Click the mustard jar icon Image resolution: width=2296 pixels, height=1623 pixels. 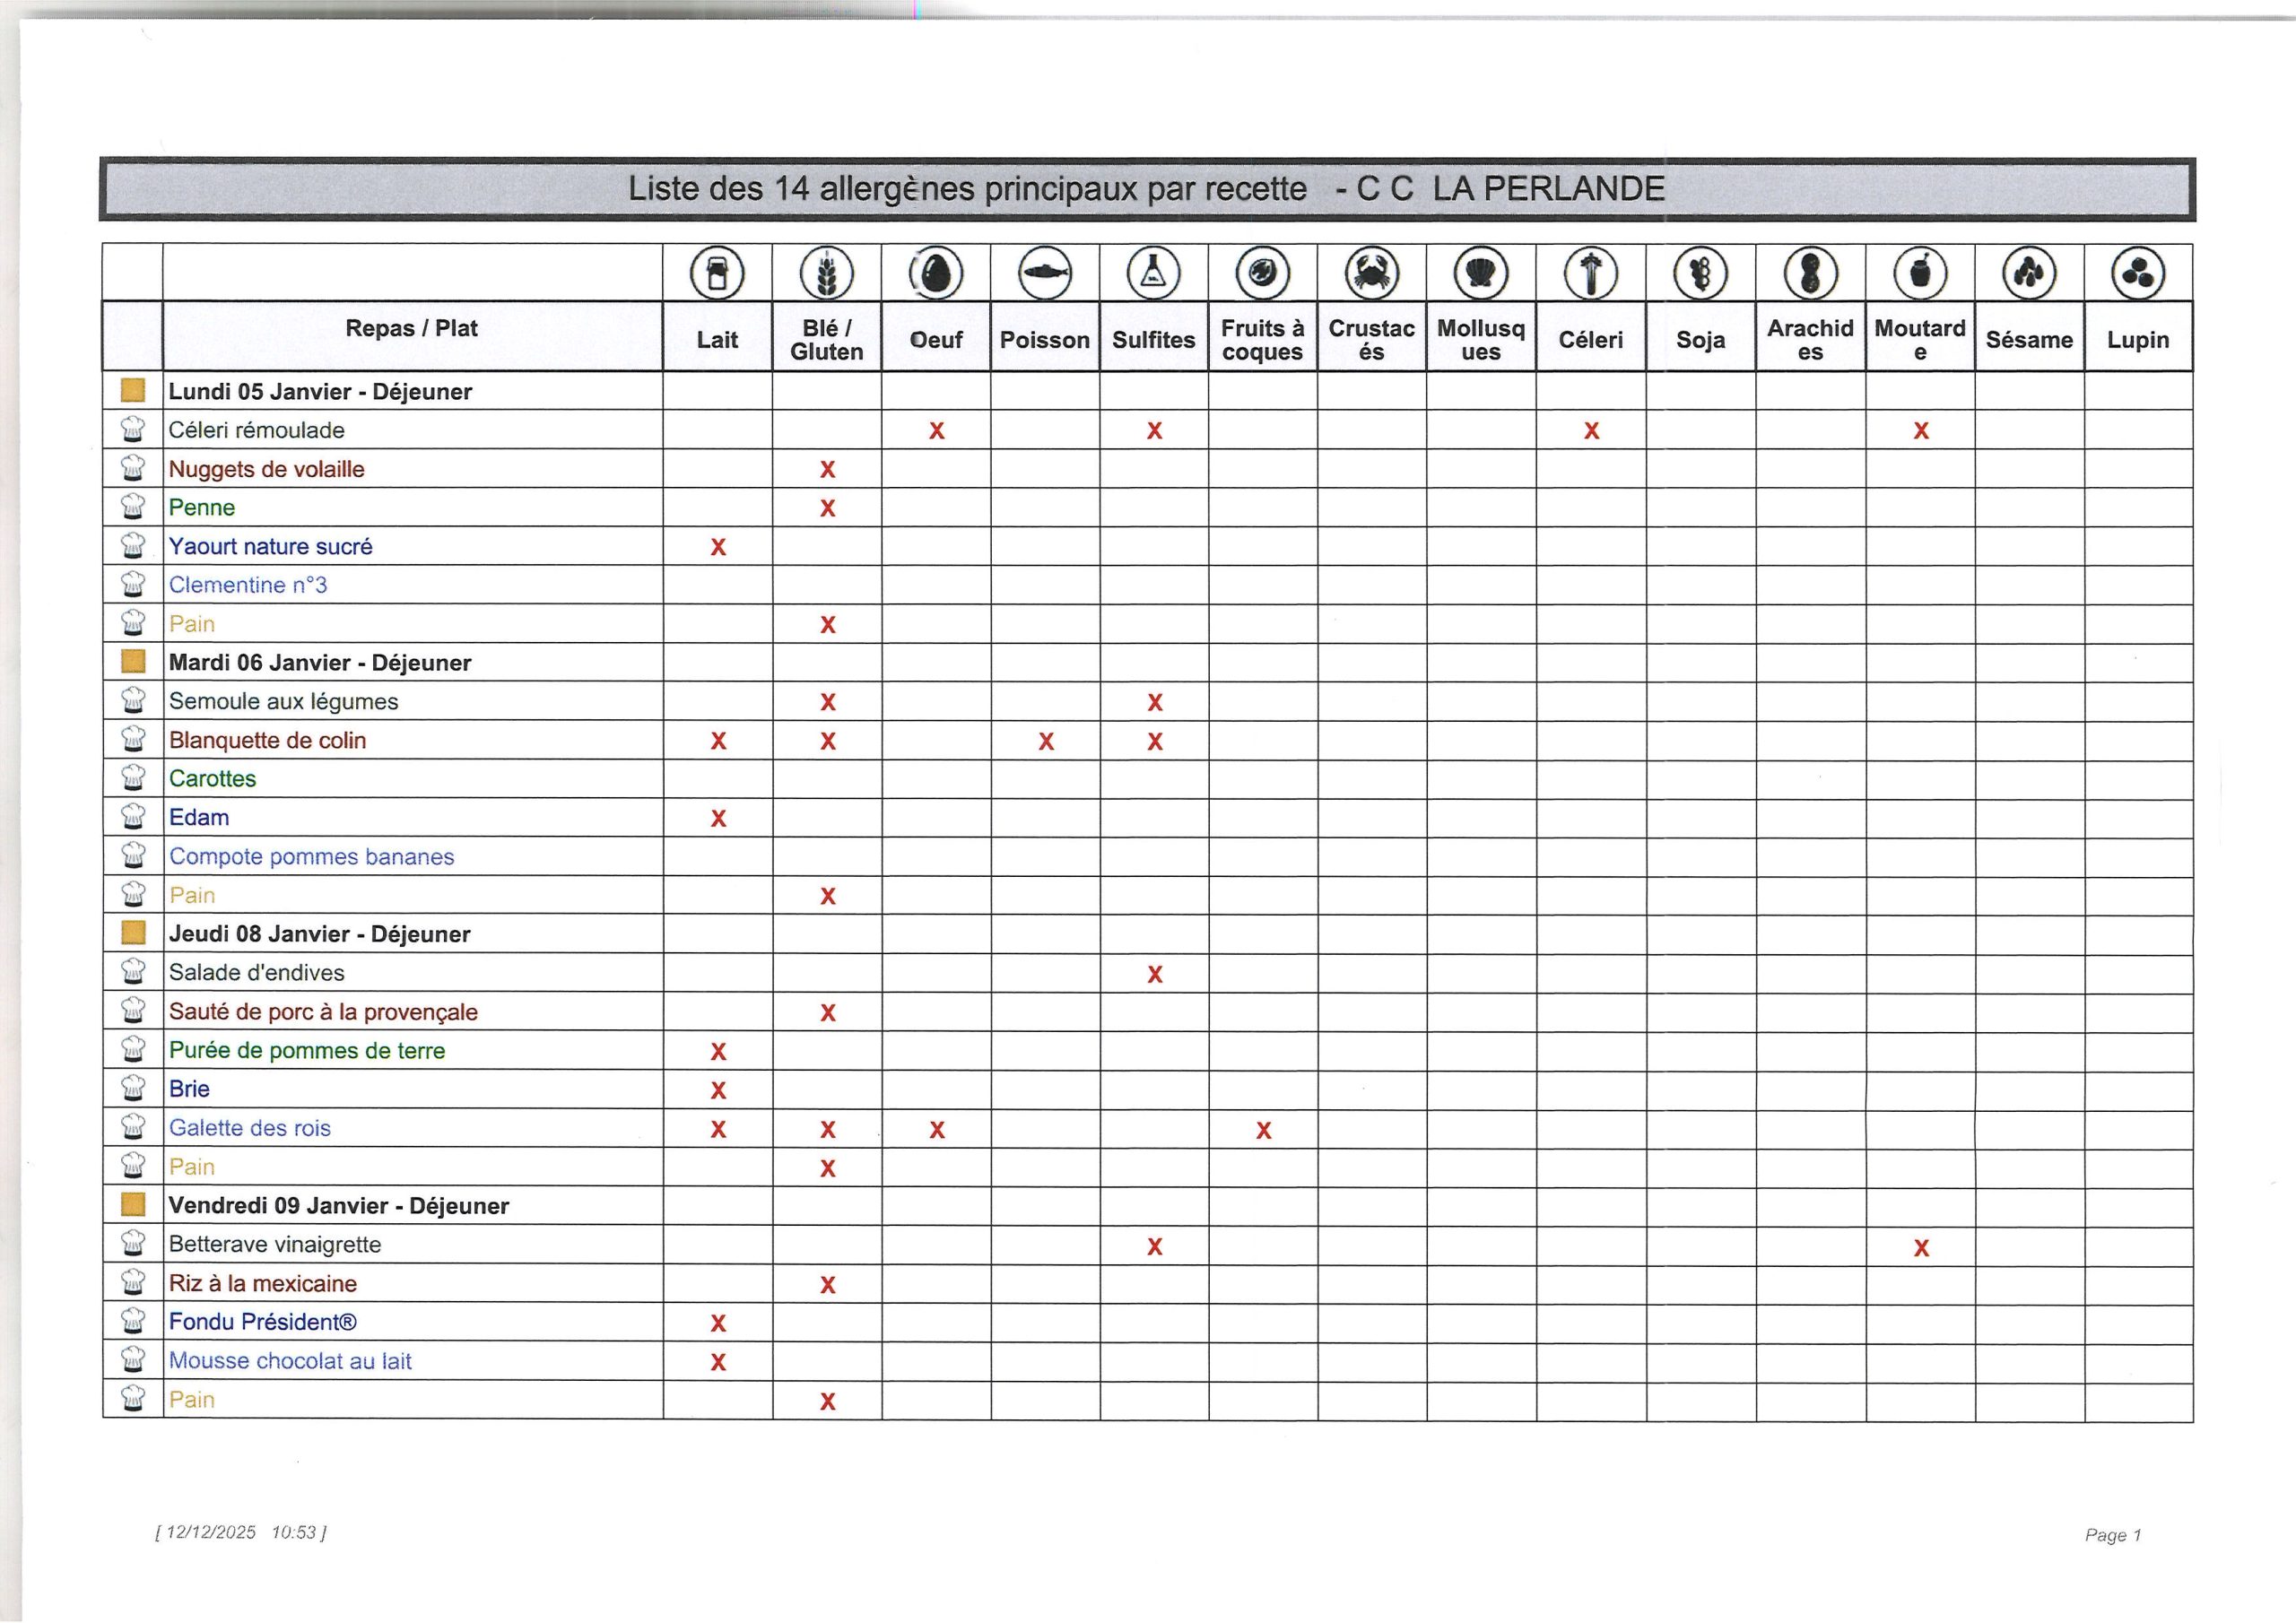point(1920,273)
